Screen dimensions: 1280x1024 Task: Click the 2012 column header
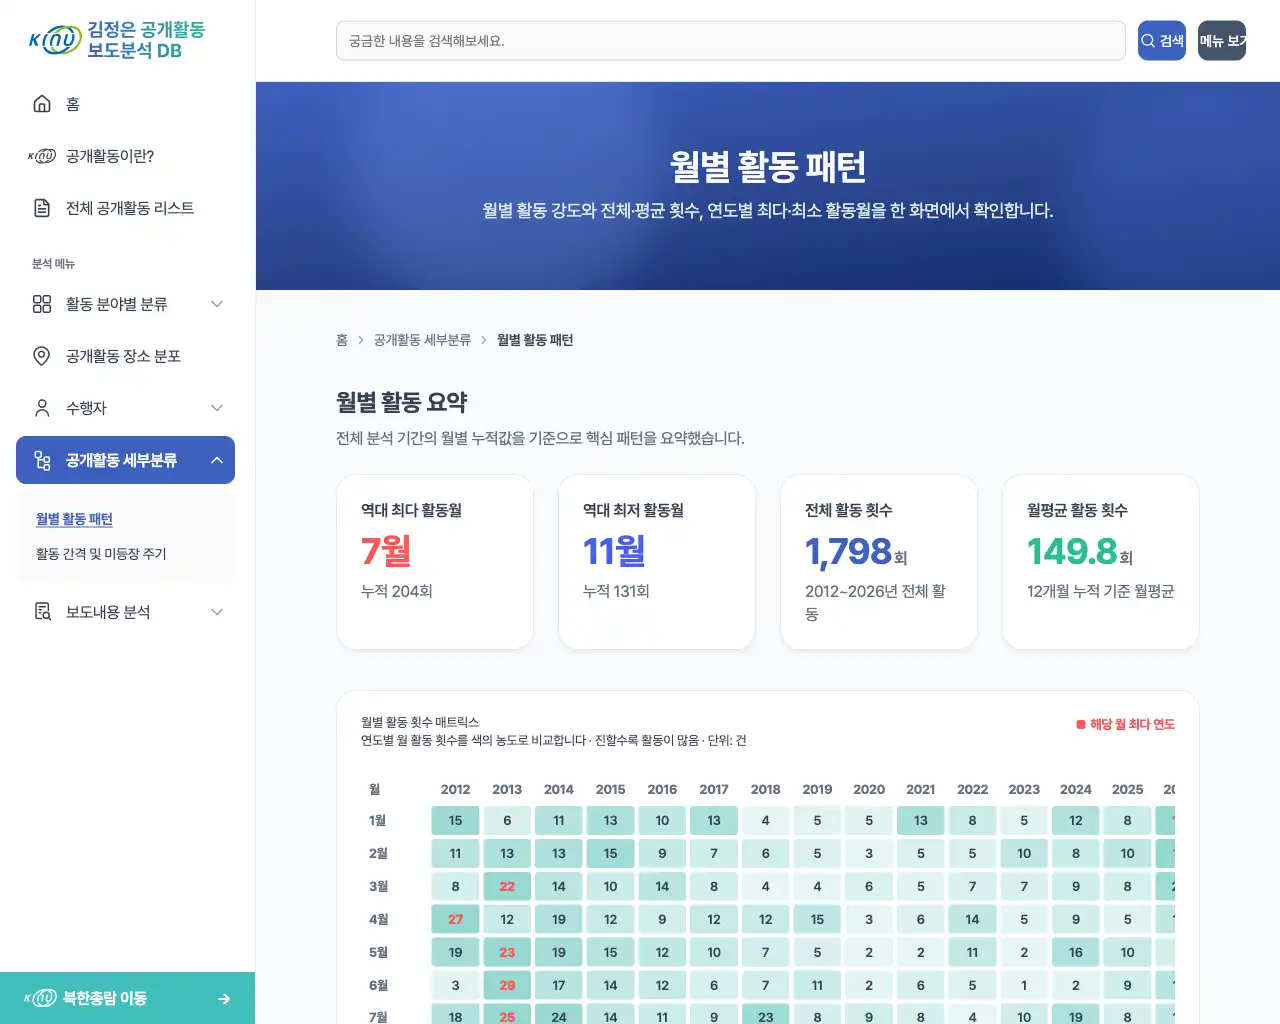point(455,789)
